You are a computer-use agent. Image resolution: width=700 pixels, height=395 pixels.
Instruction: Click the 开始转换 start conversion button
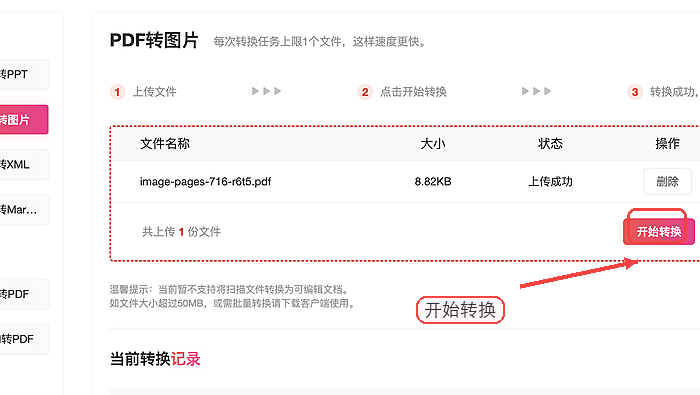(x=658, y=232)
